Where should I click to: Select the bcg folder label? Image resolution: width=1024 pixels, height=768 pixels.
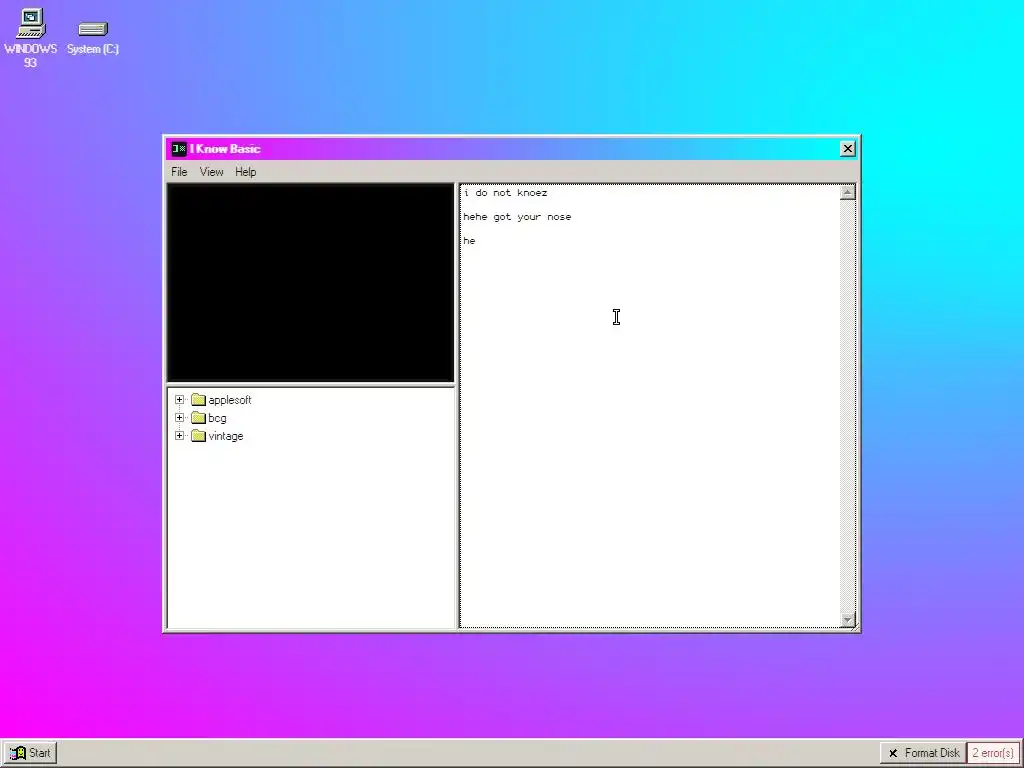point(217,418)
